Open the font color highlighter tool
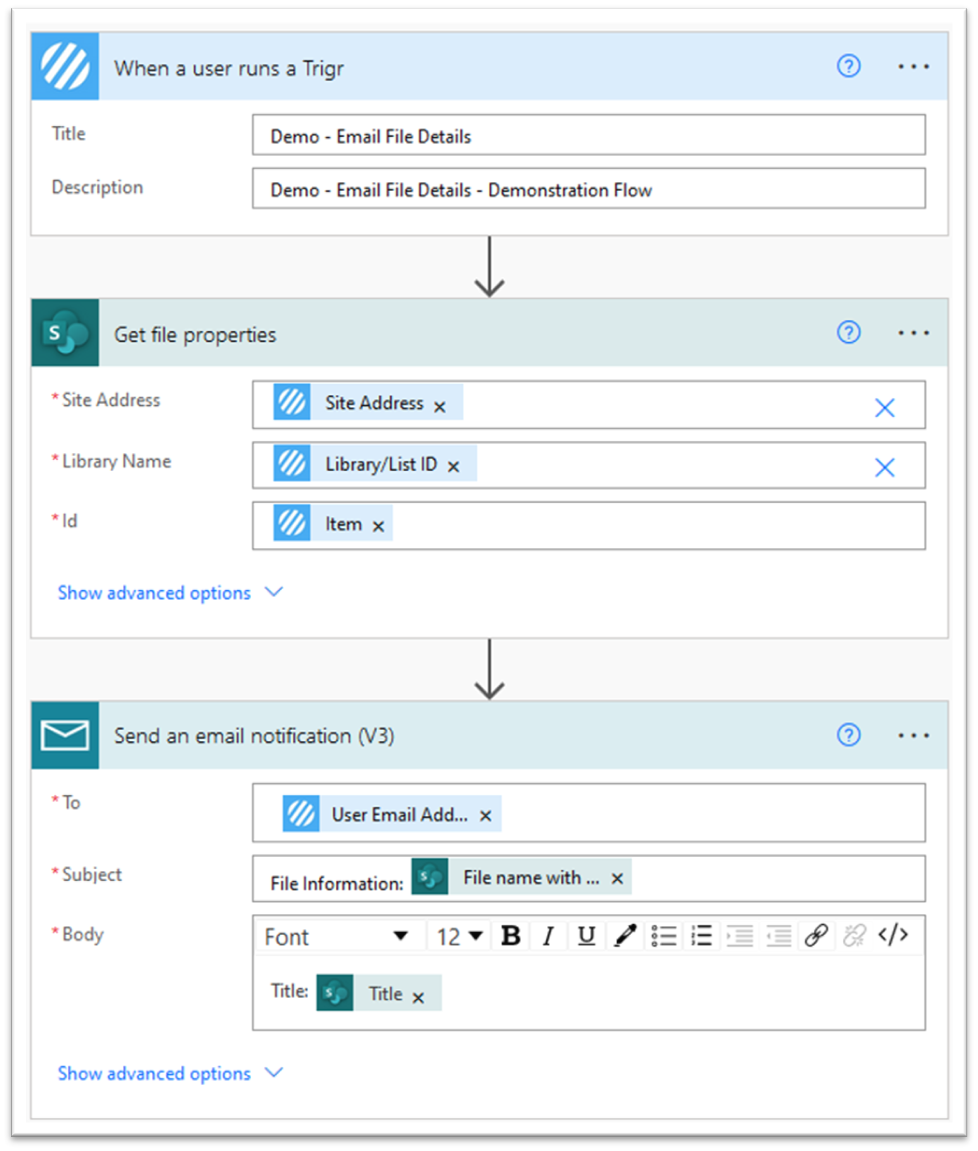 pyautogui.click(x=625, y=936)
